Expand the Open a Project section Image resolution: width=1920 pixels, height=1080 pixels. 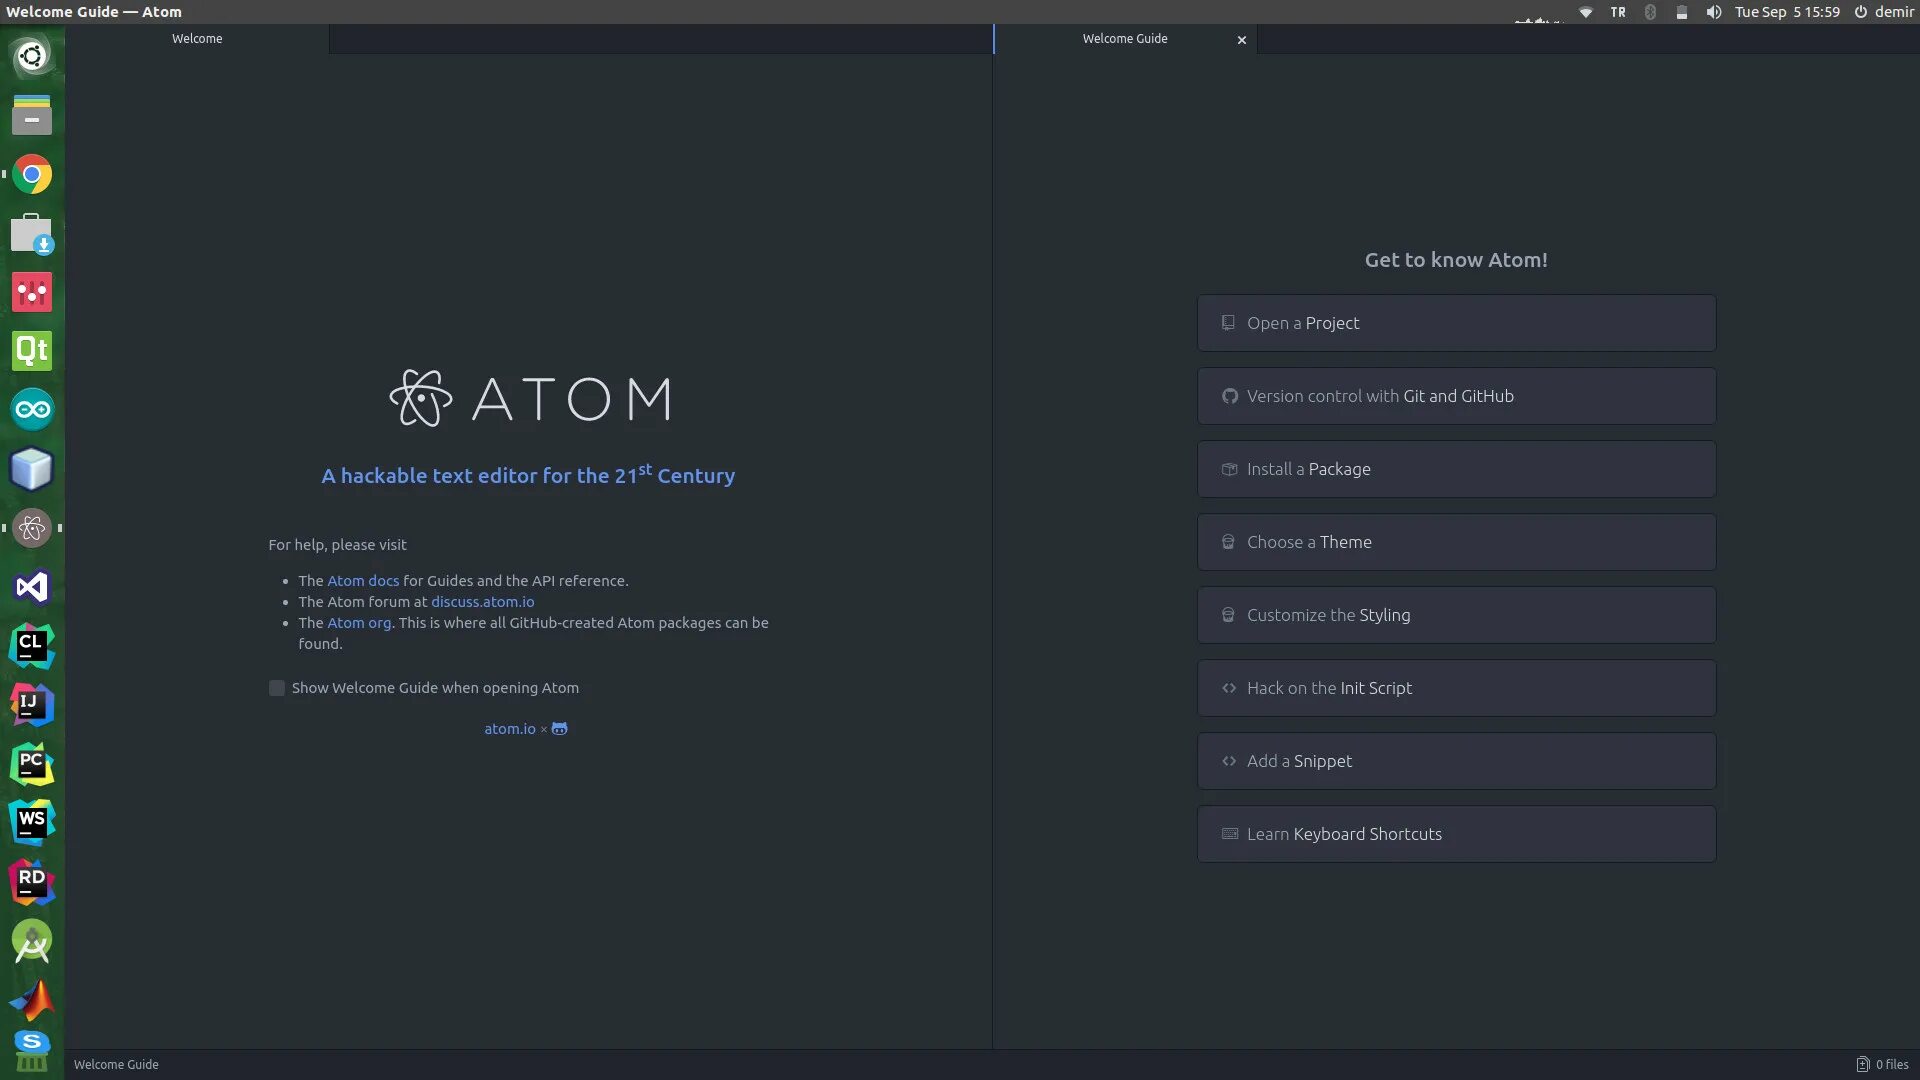pyautogui.click(x=1456, y=323)
